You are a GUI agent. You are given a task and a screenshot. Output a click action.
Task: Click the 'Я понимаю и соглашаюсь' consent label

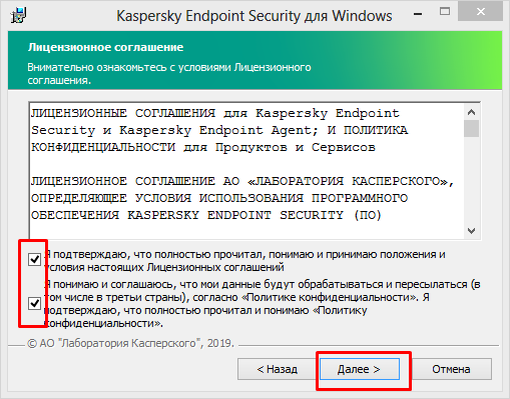(262, 304)
